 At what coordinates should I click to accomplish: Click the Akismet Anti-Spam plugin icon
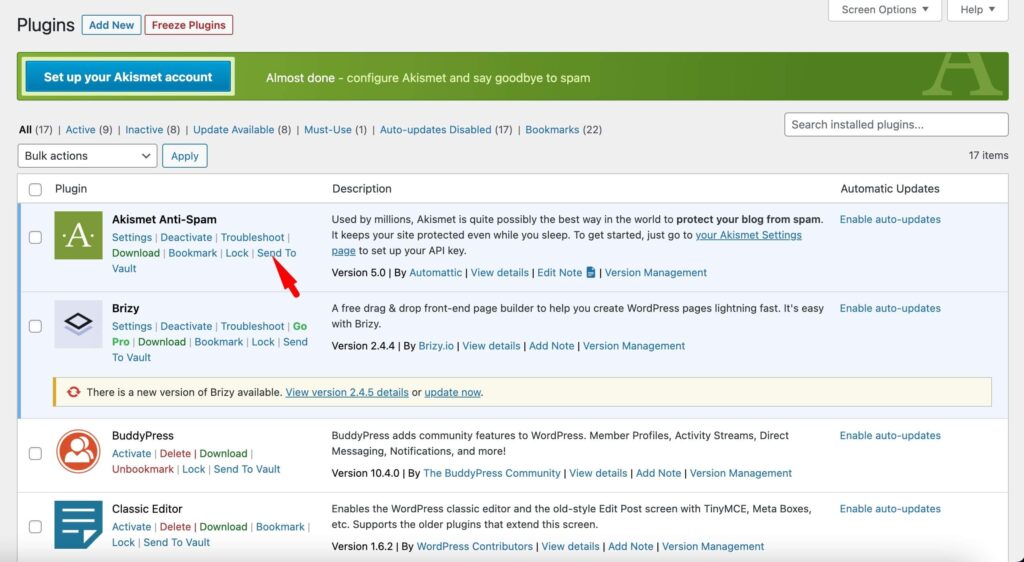coord(78,235)
